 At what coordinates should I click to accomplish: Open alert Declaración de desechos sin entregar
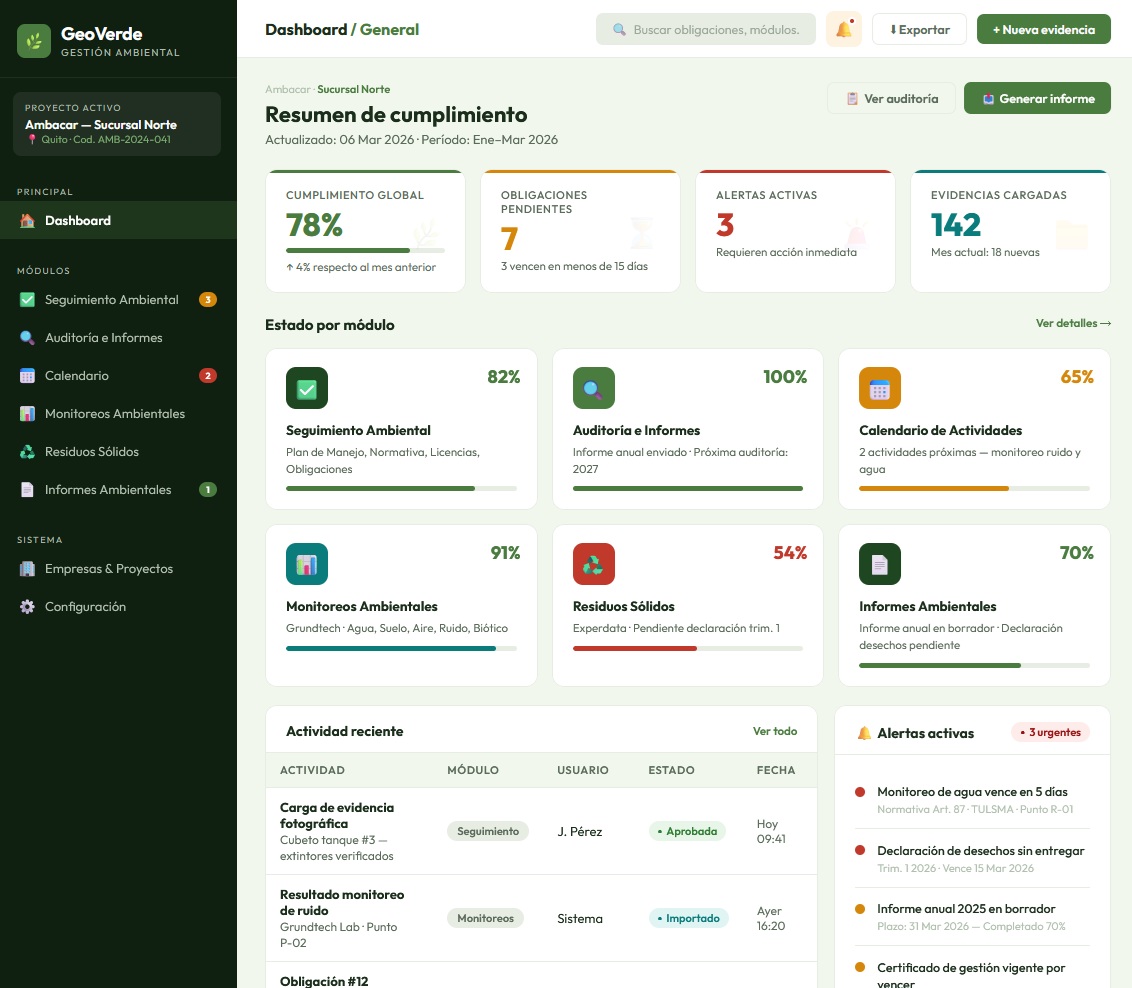(972, 859)
